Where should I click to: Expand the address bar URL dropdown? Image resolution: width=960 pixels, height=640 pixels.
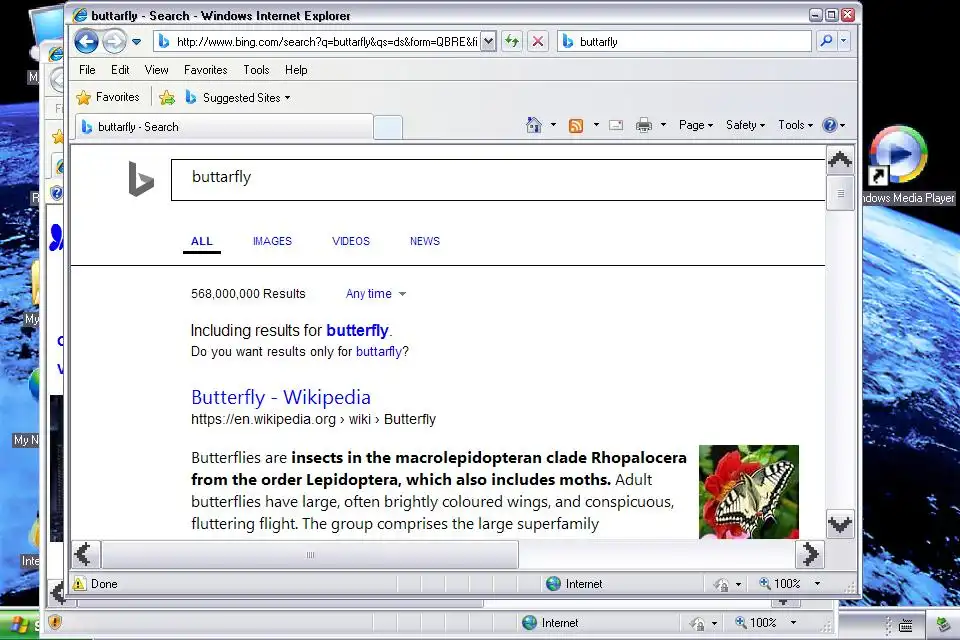click(488, 42)
